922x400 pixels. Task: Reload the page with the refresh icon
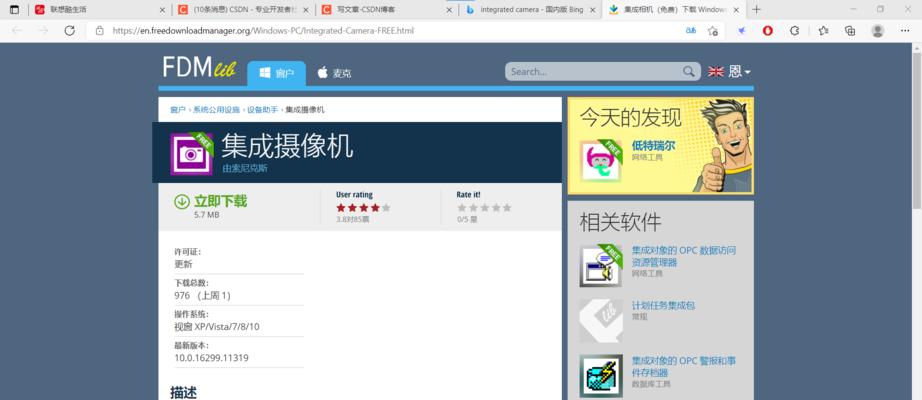pos(69,31)
